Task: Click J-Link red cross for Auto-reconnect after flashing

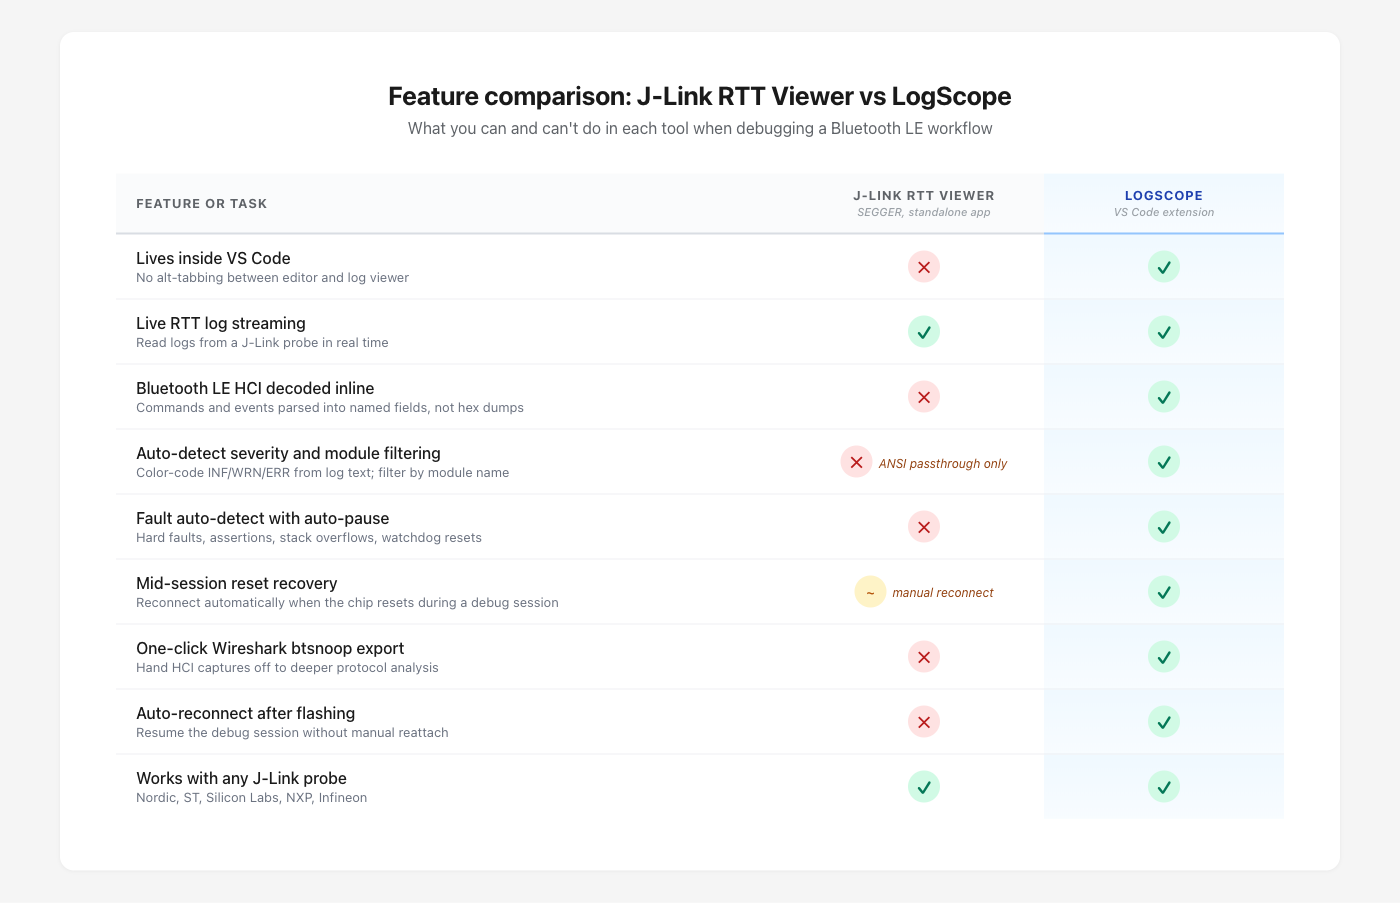Action: [x=924, y=722]
